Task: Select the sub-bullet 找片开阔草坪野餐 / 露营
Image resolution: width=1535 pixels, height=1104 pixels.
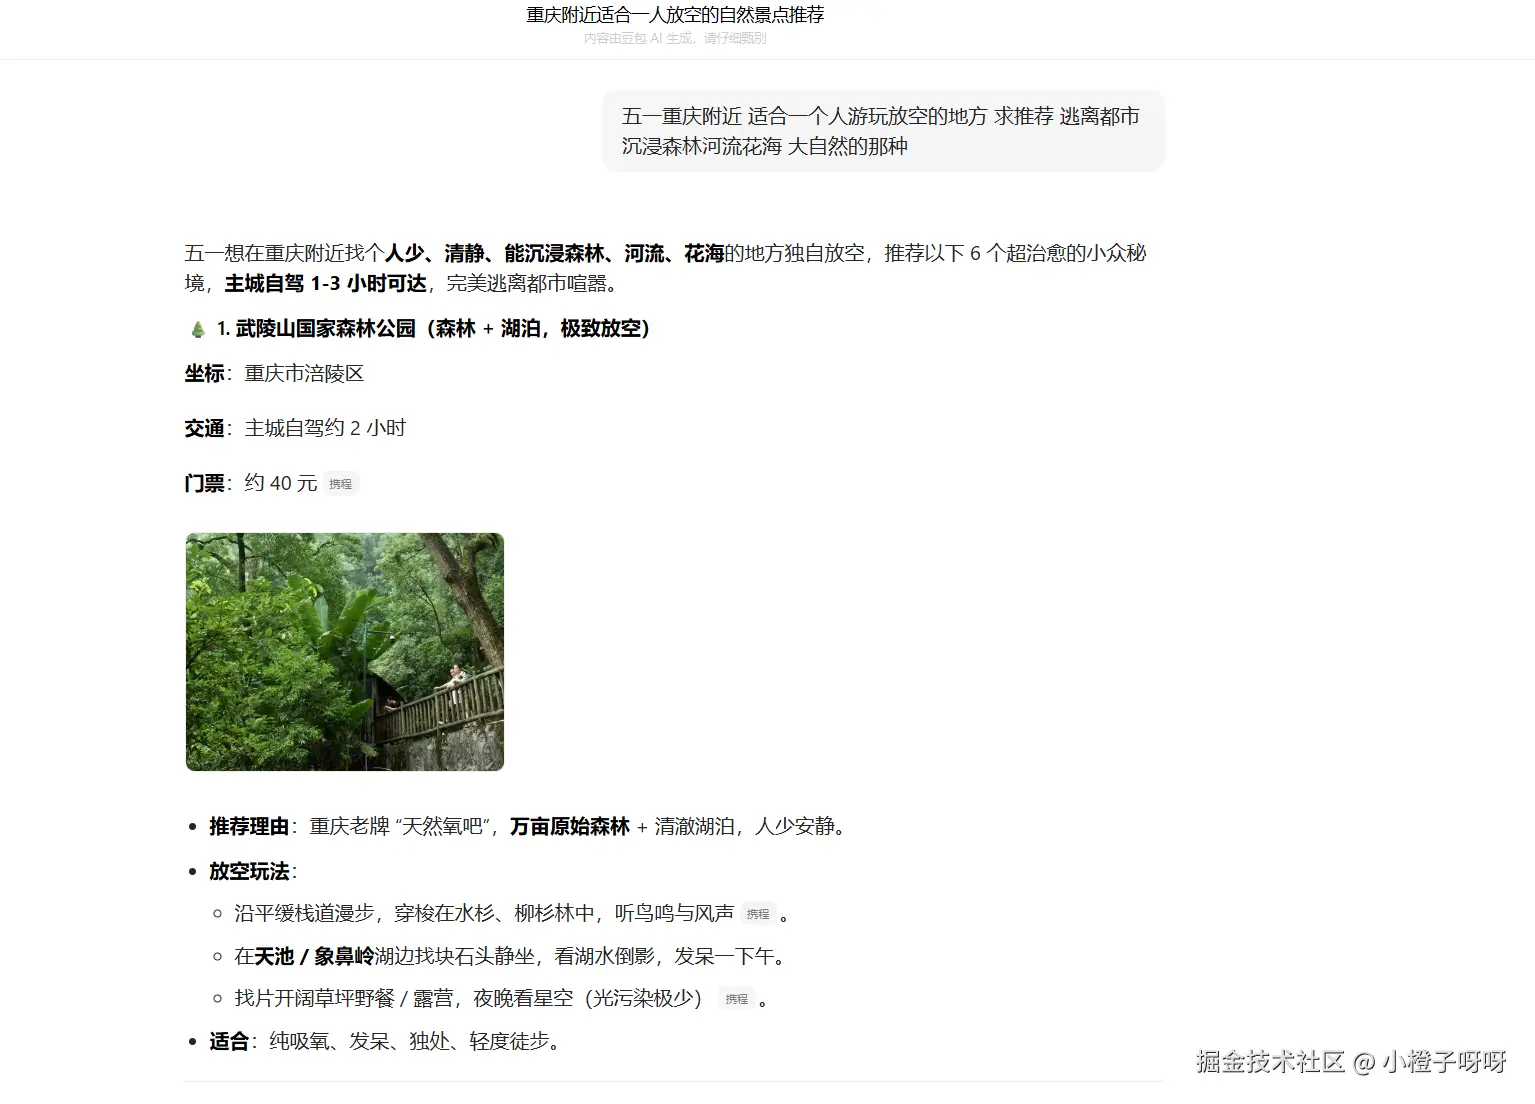Action: [x=469, y=999]
